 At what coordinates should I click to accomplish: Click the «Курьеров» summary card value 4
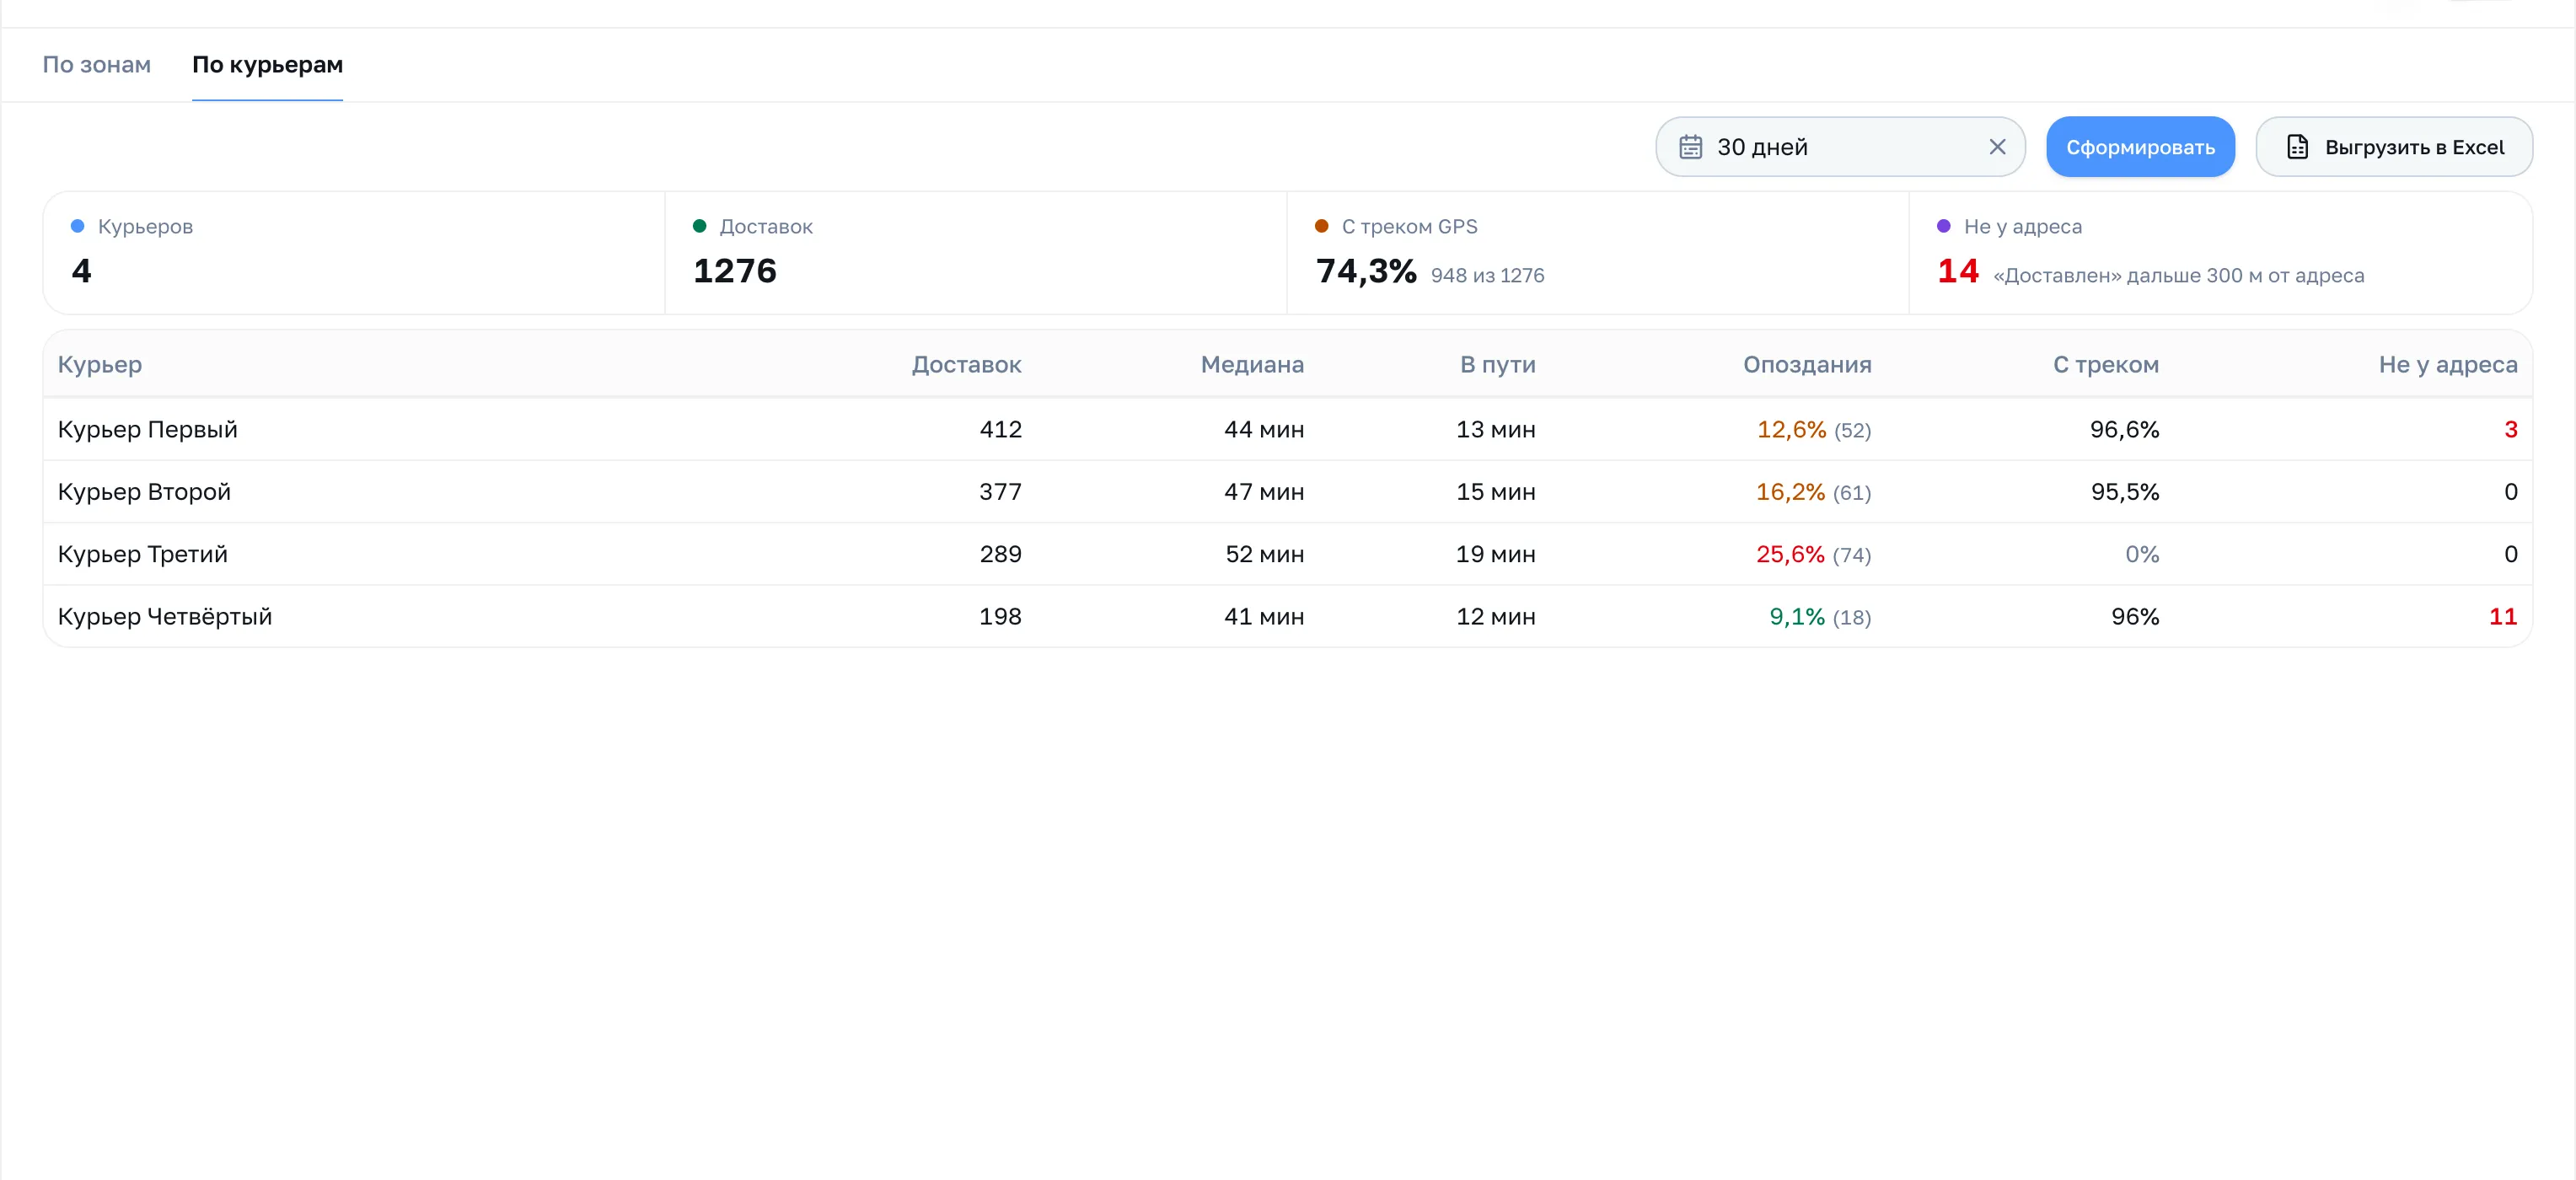pyautogui.click(x=82, y=271)
